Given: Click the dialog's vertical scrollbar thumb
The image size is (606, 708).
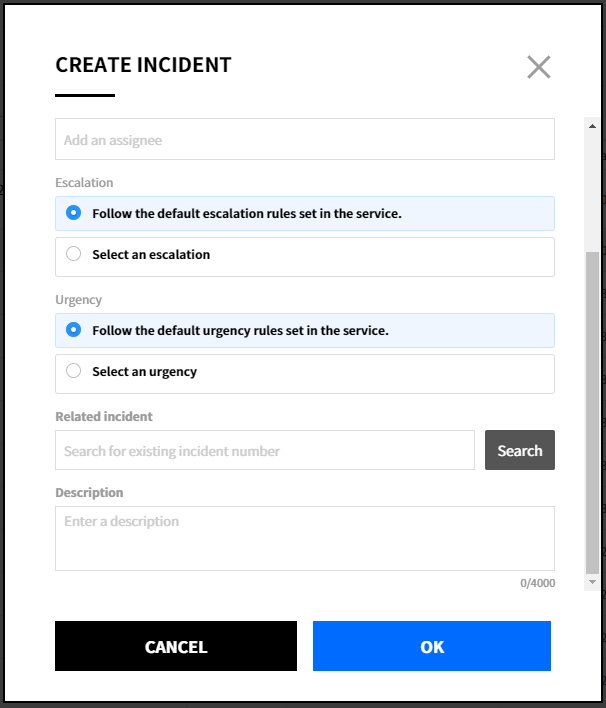Looking at the screenshot, I should tap(592, 410).
